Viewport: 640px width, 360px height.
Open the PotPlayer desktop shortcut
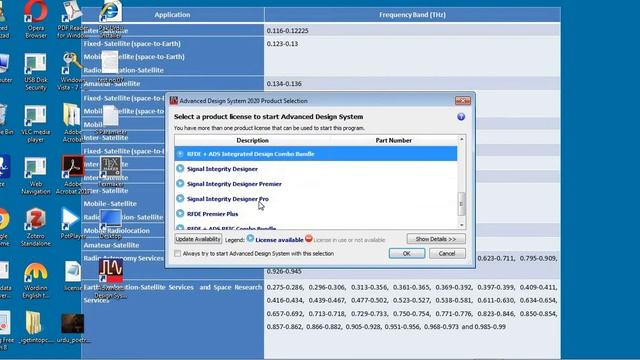click(72, 224)
